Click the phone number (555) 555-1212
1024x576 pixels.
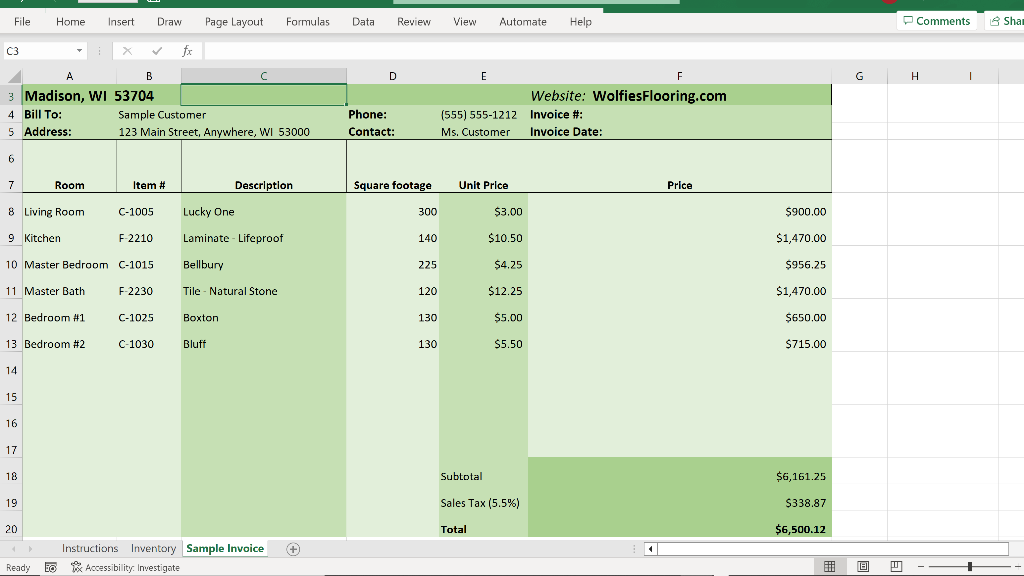point(479,114)
